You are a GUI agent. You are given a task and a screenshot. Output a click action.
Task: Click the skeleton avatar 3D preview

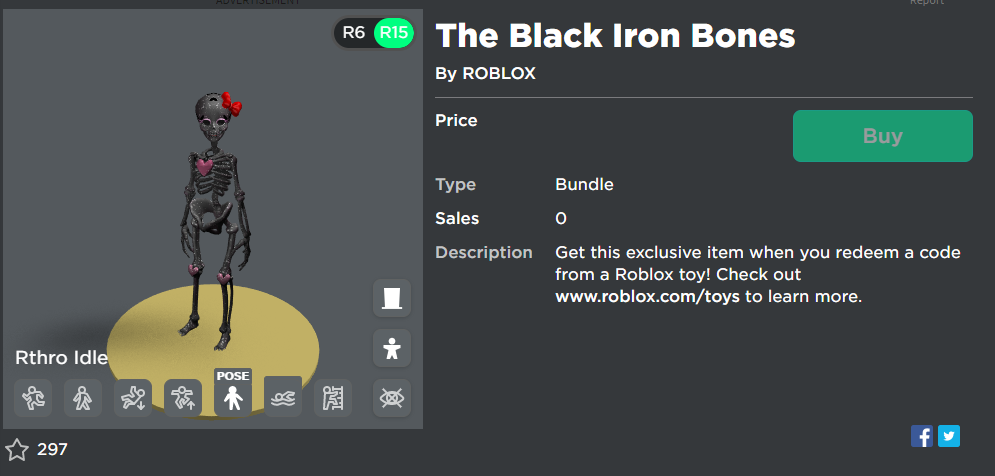(214, 219)
